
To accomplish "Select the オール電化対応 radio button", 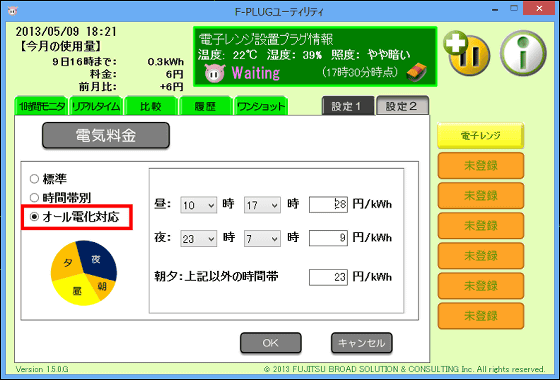I will [x=34, y=217].
